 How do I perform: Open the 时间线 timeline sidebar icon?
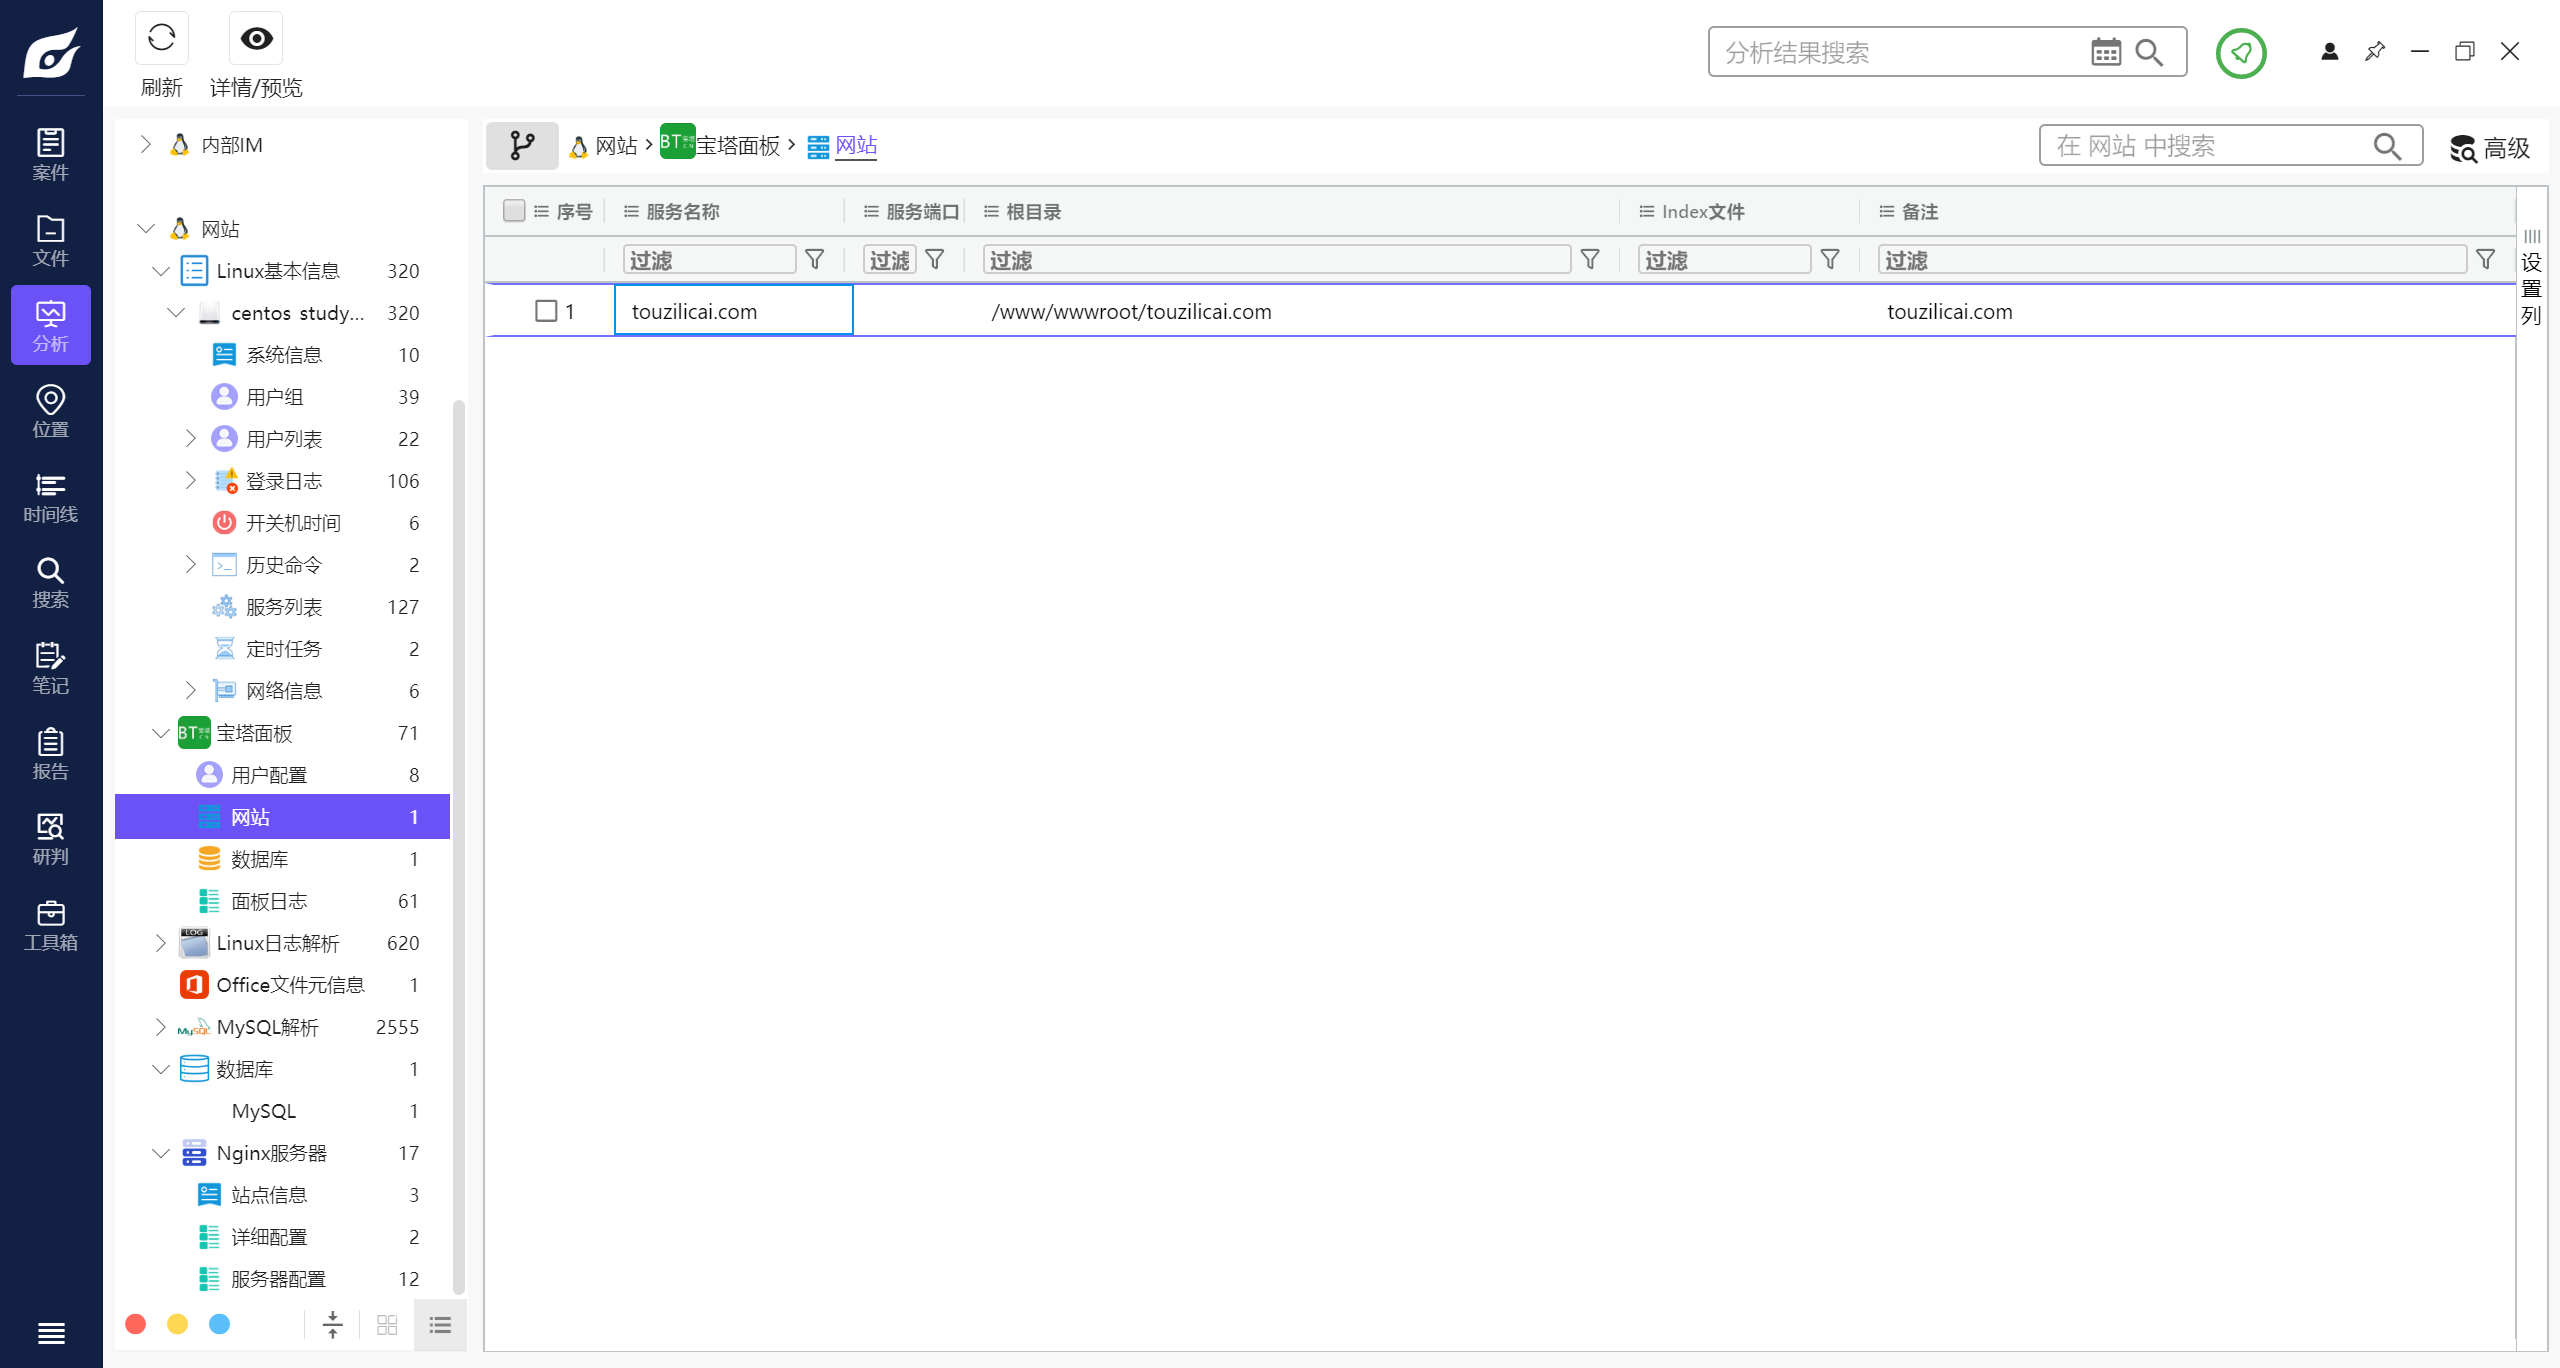(50, 497)
